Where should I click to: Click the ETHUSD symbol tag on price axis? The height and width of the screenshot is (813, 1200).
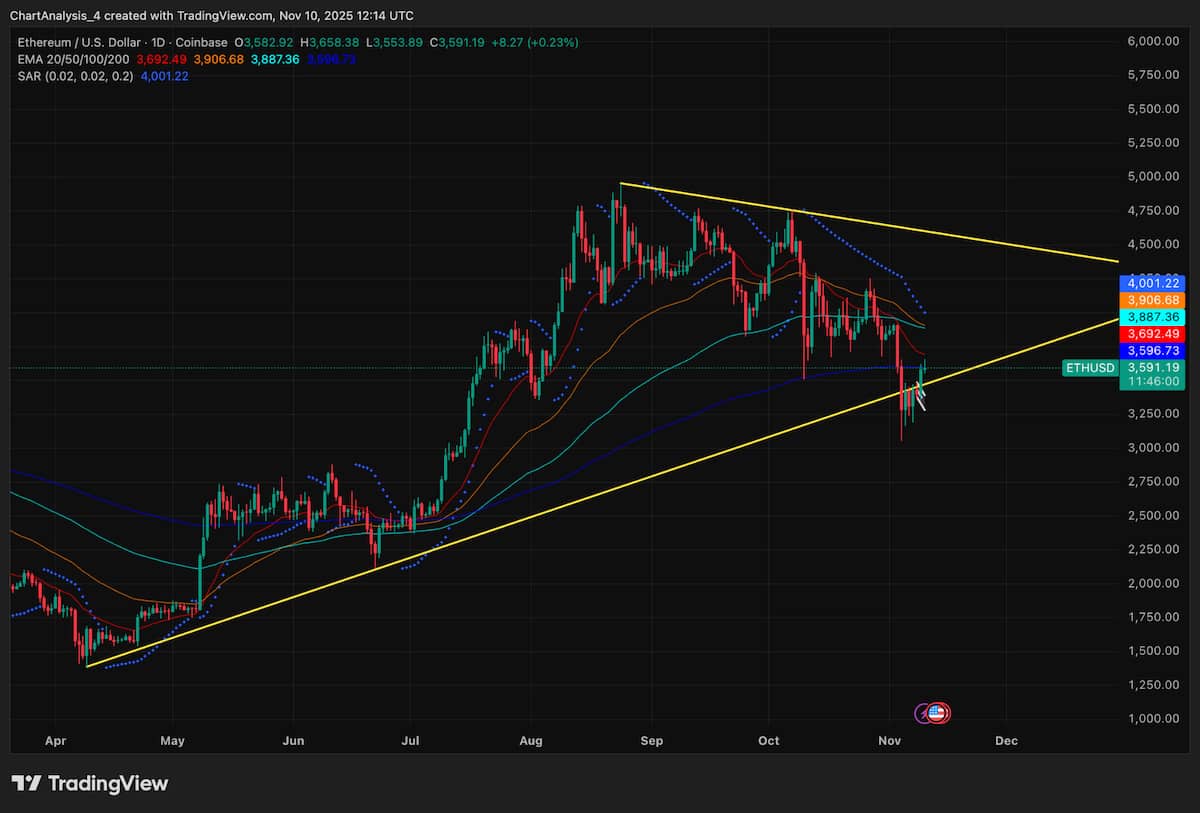point(1089,368)
